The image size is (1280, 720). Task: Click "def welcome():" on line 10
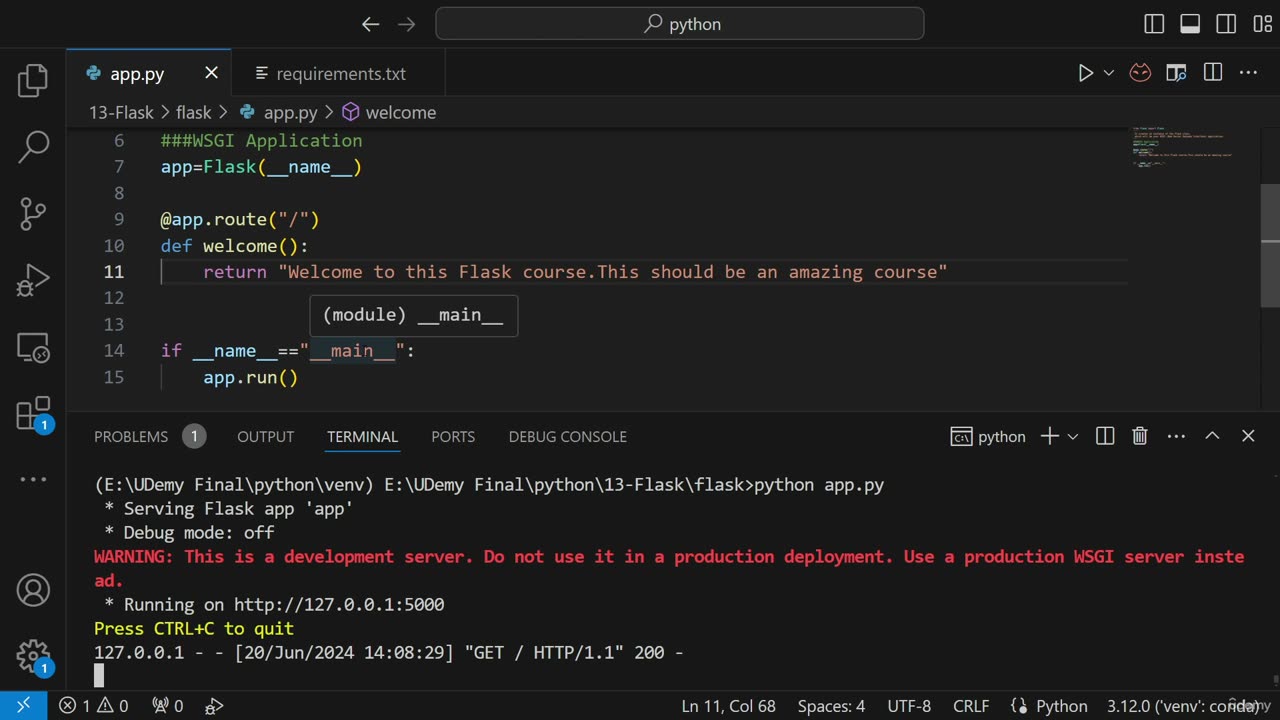tap(235, 246)
